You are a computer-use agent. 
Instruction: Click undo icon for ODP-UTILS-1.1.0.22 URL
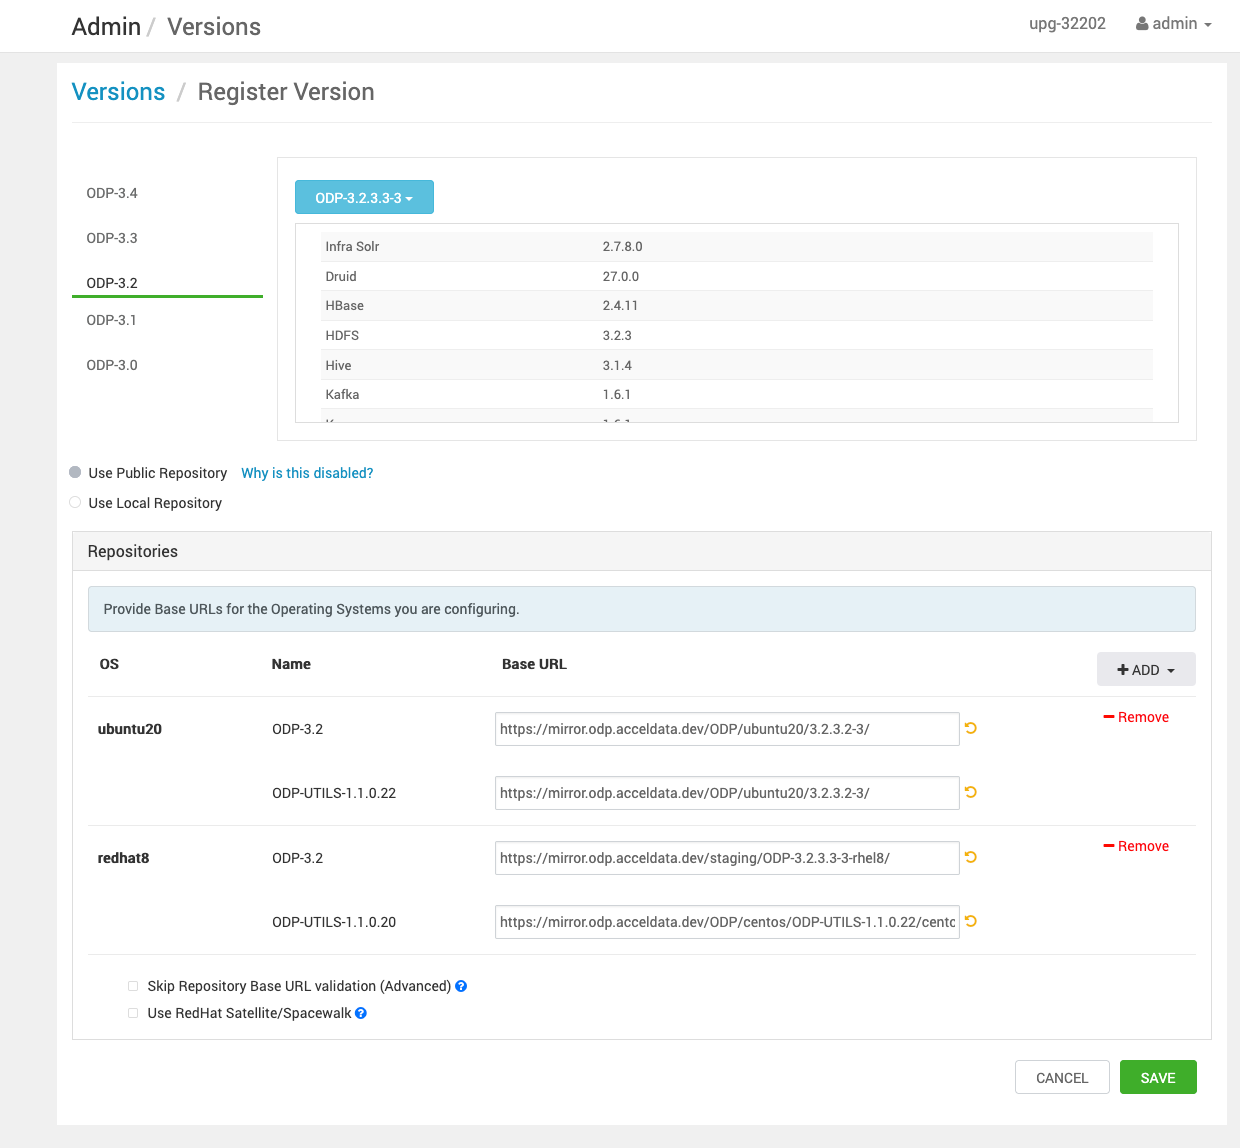[970, 792]
